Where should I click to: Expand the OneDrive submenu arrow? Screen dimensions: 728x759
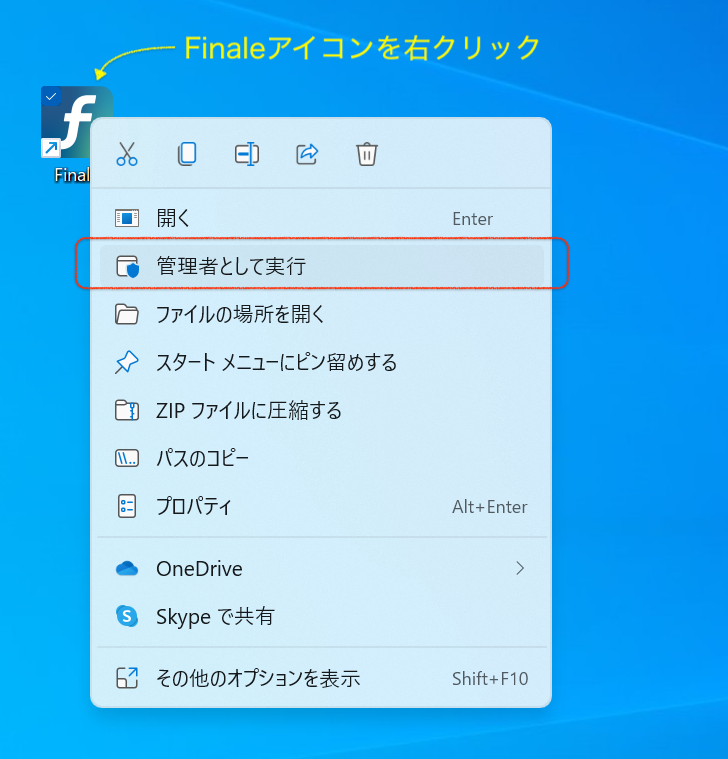(x=520, y=568)
